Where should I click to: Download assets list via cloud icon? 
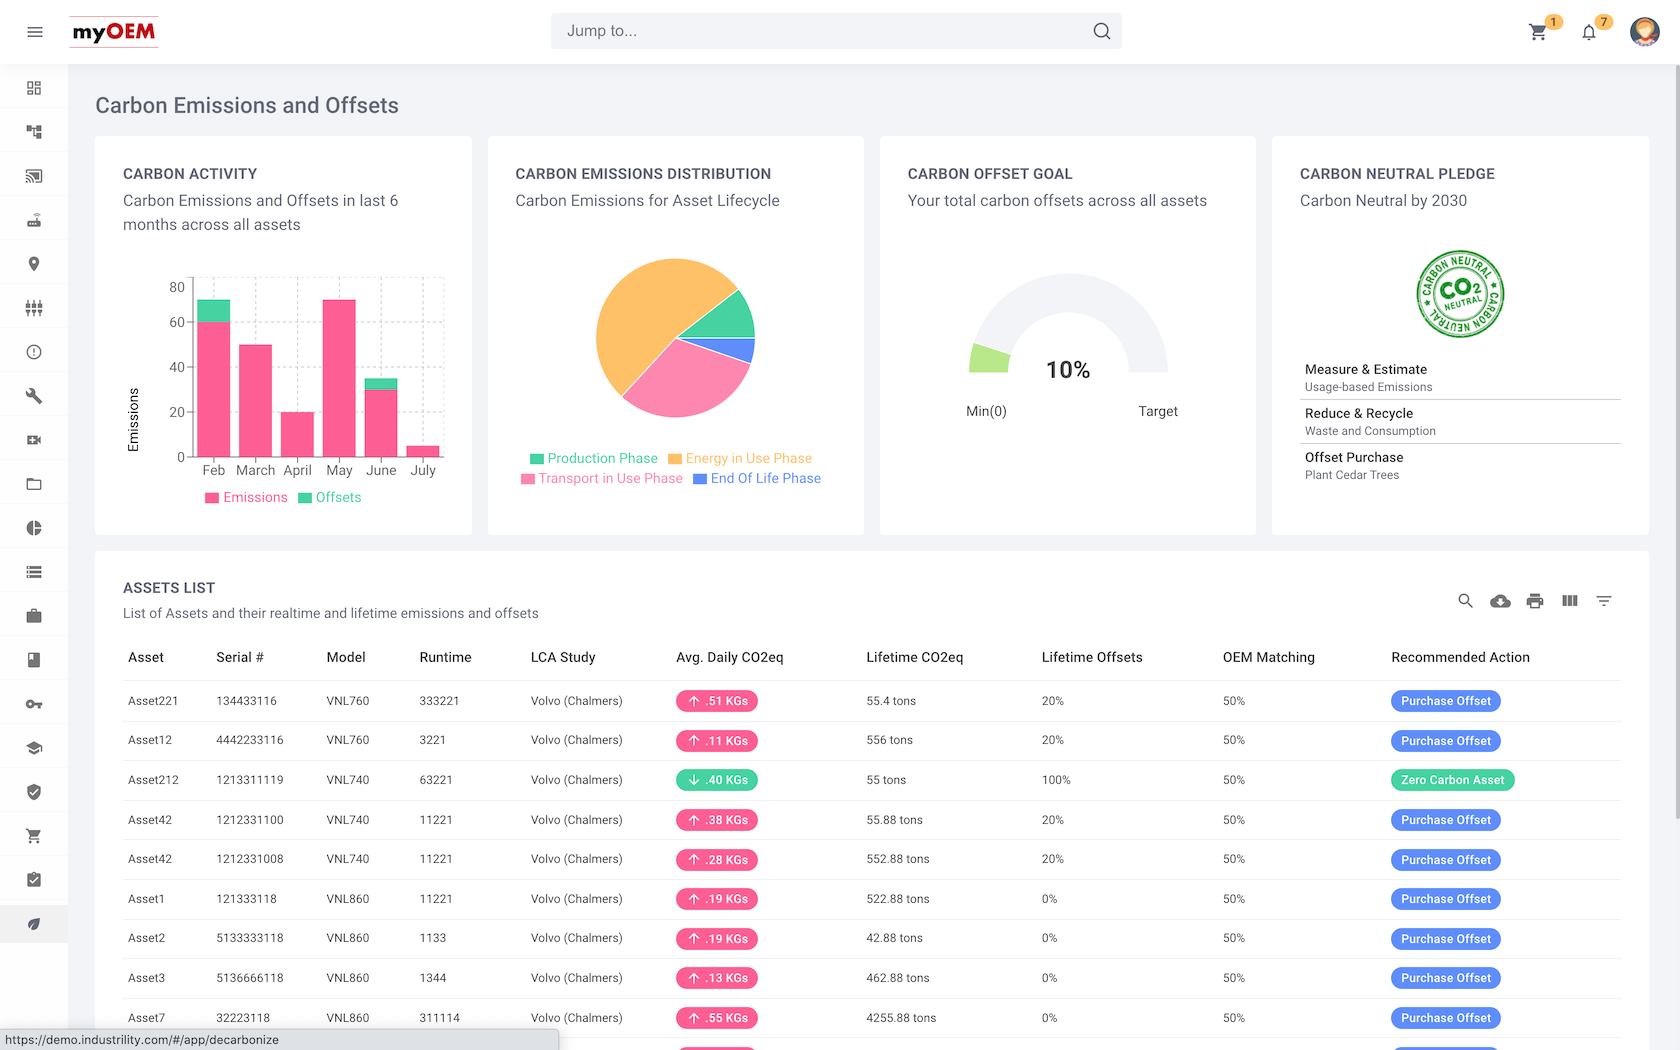[1500, 601]
